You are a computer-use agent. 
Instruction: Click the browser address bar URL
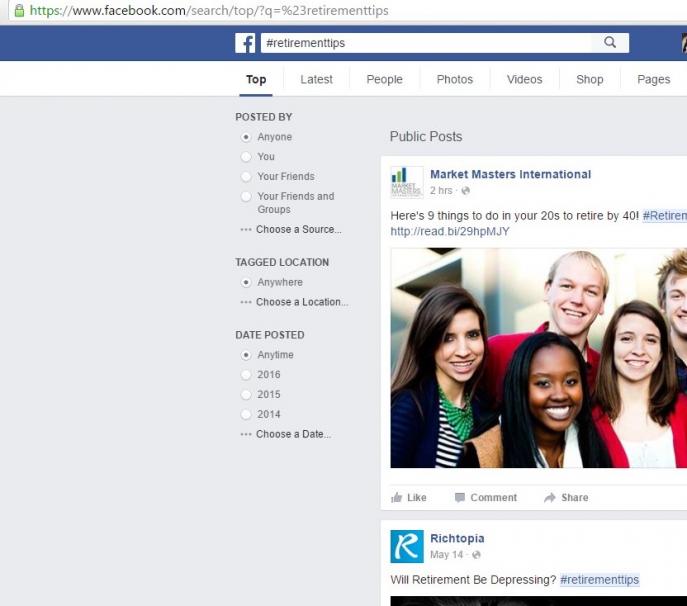point(209,11)
